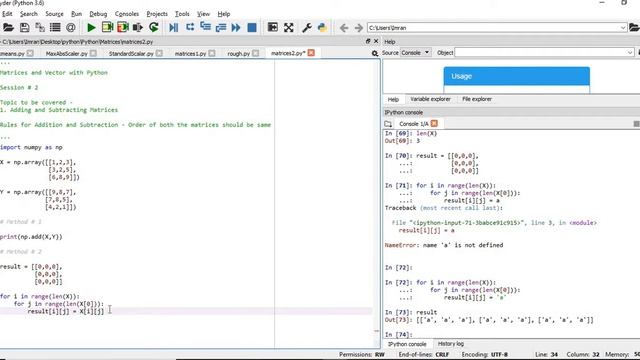640x360 pixels.
Task: Open the Python path manager
Action: [x=322, y=27]
